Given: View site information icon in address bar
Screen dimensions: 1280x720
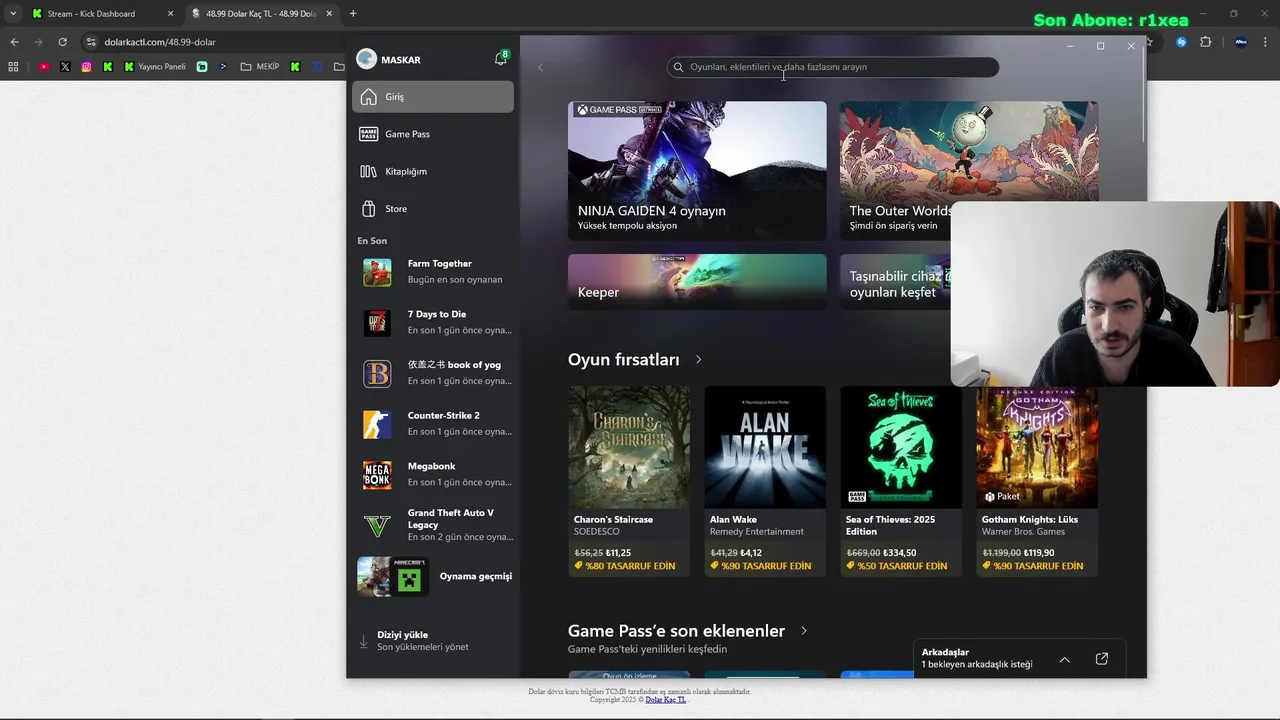Looking at the screenshot, I should 91,42.
